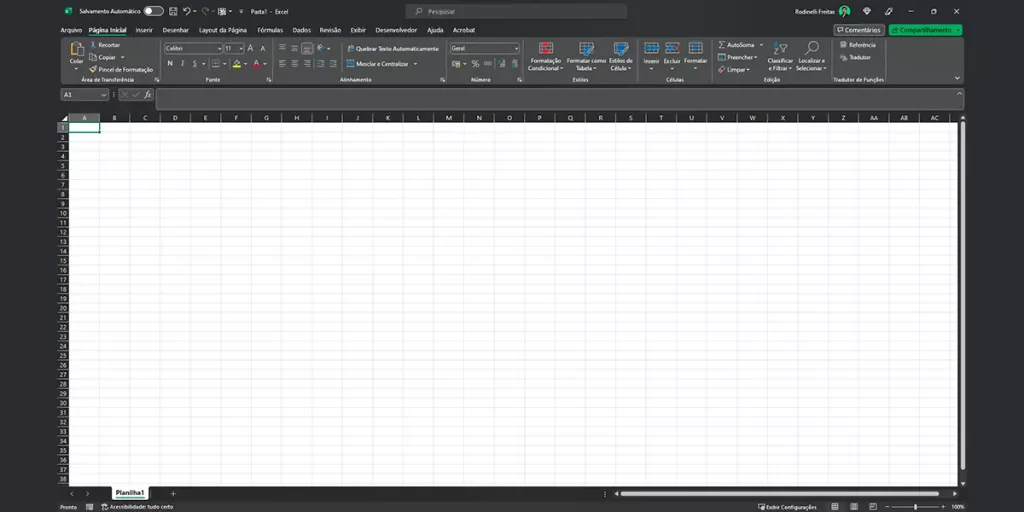
Task: Toggle bottom align button
Action: click(x=307, y=48)
